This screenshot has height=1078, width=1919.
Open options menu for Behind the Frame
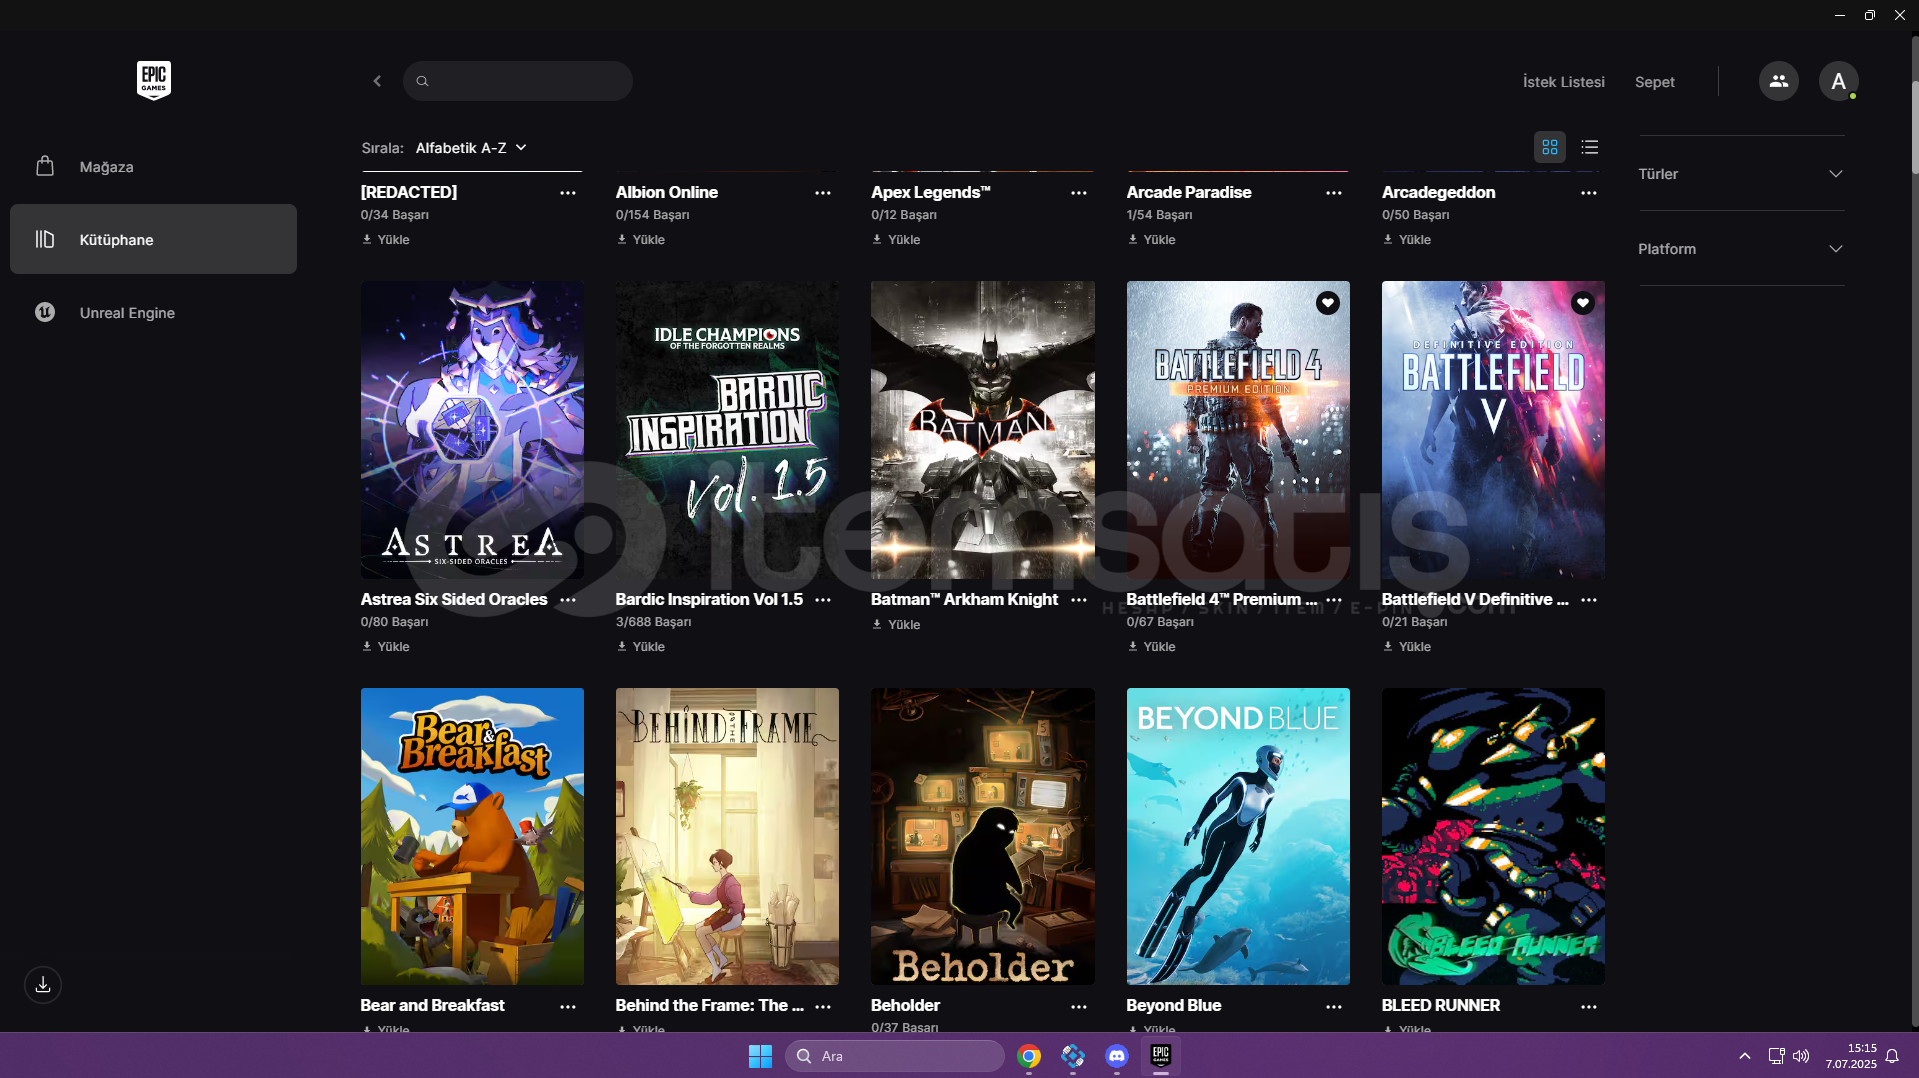(823, 1006)
